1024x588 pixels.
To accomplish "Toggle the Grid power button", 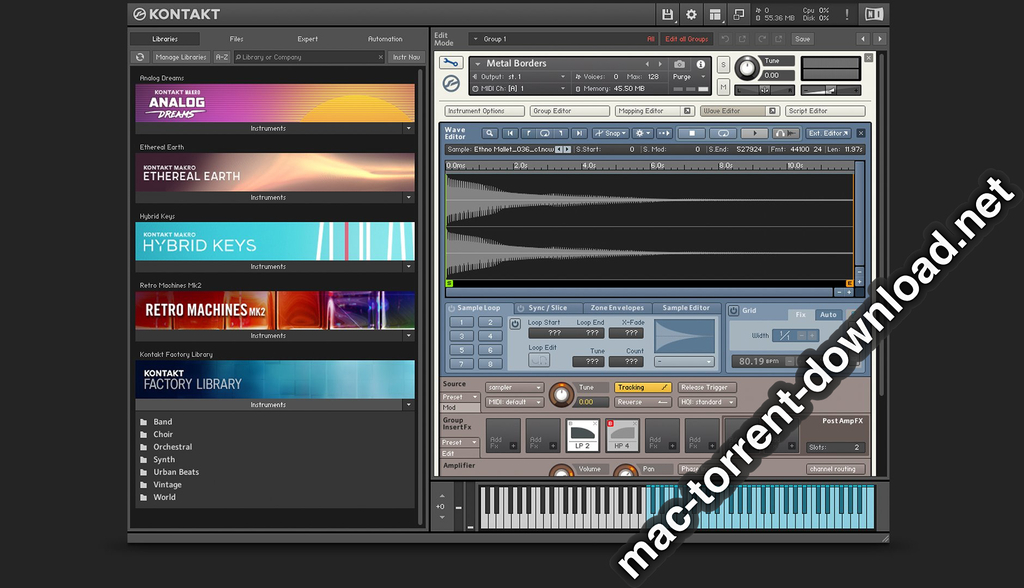I will [x=733, y=310].
